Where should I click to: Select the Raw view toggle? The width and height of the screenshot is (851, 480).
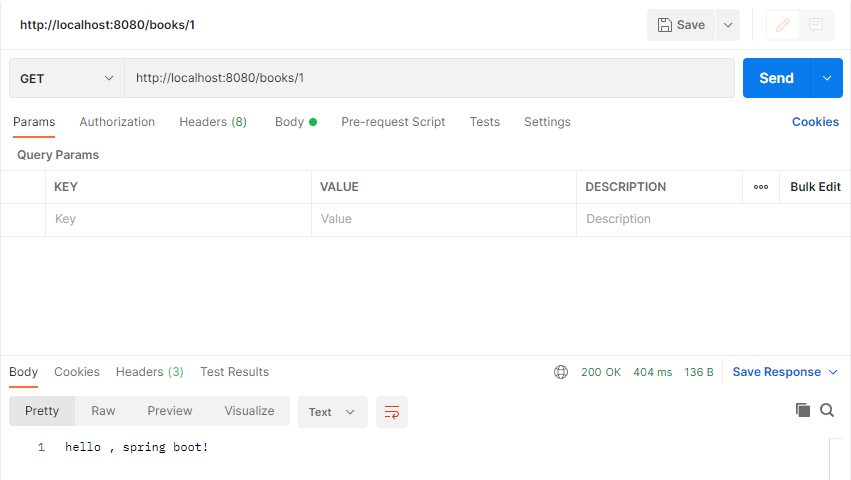[103, 411]
